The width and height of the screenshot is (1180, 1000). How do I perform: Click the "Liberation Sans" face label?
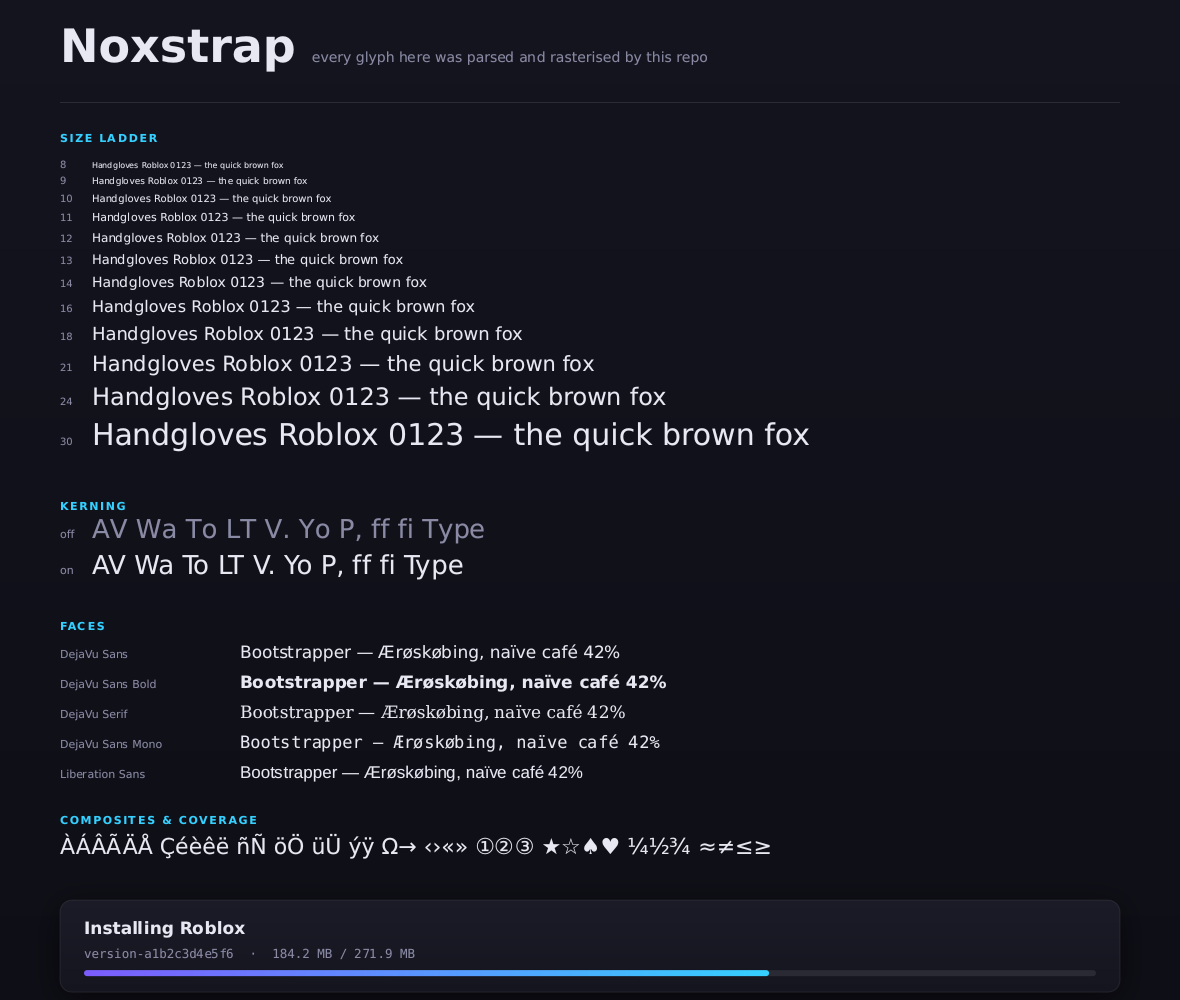[102, 775]
